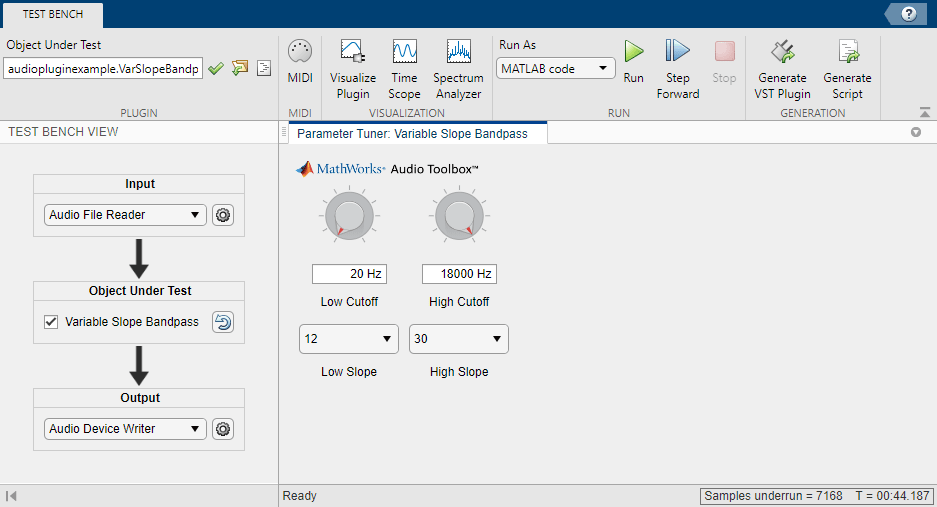Click the Output block header

pos(139,398)
